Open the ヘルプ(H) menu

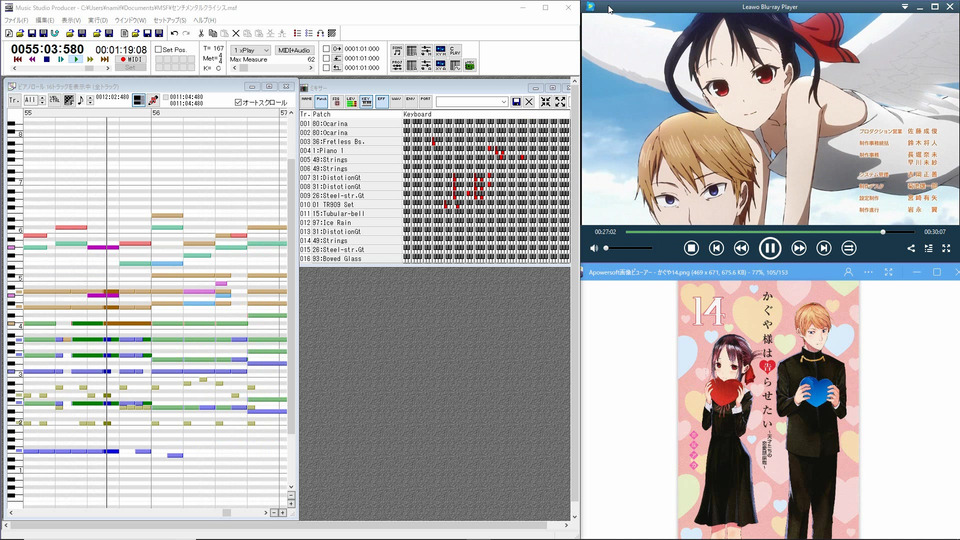(204, 20)
